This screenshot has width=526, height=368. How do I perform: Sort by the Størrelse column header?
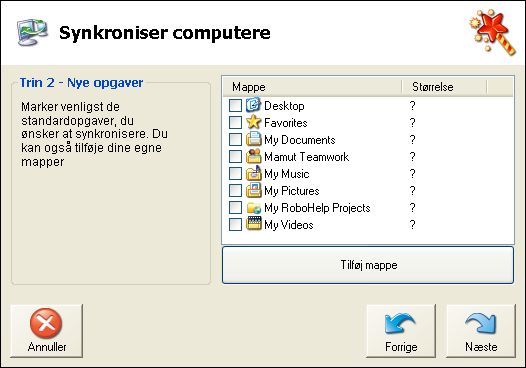[444, 87]
